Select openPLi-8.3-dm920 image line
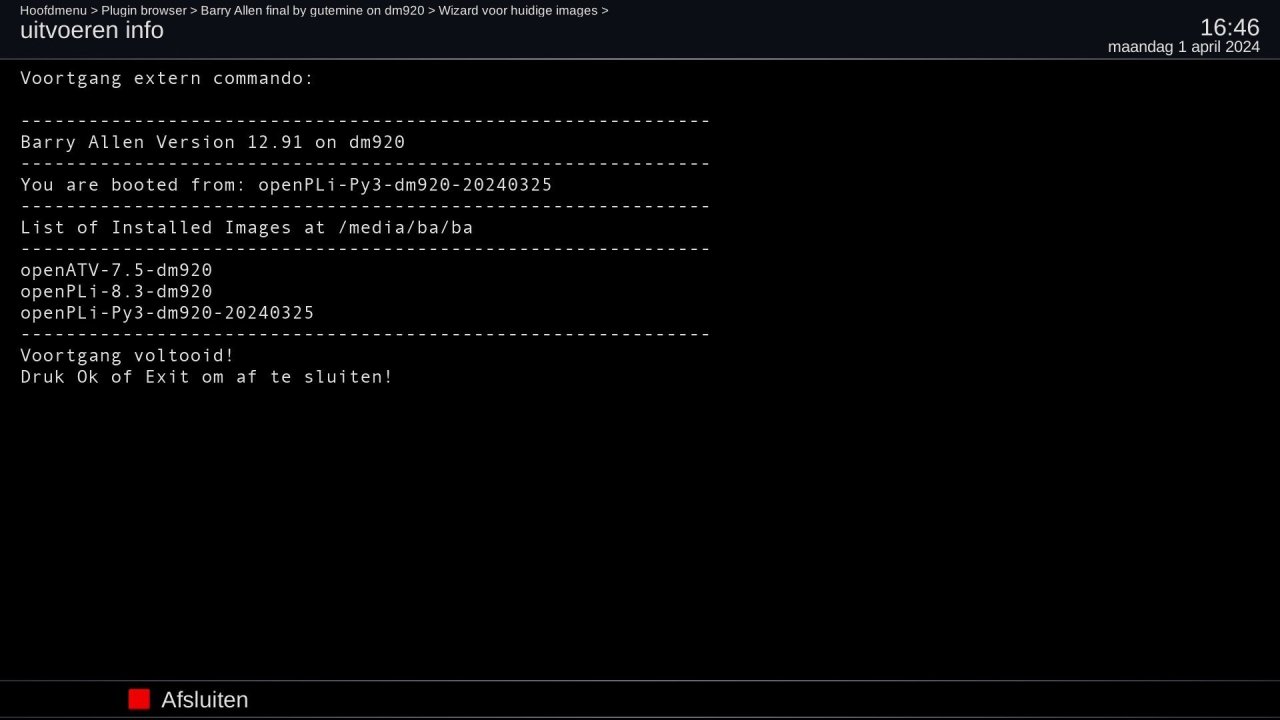Screen dimensions: 1280x720 pos(116,292)
